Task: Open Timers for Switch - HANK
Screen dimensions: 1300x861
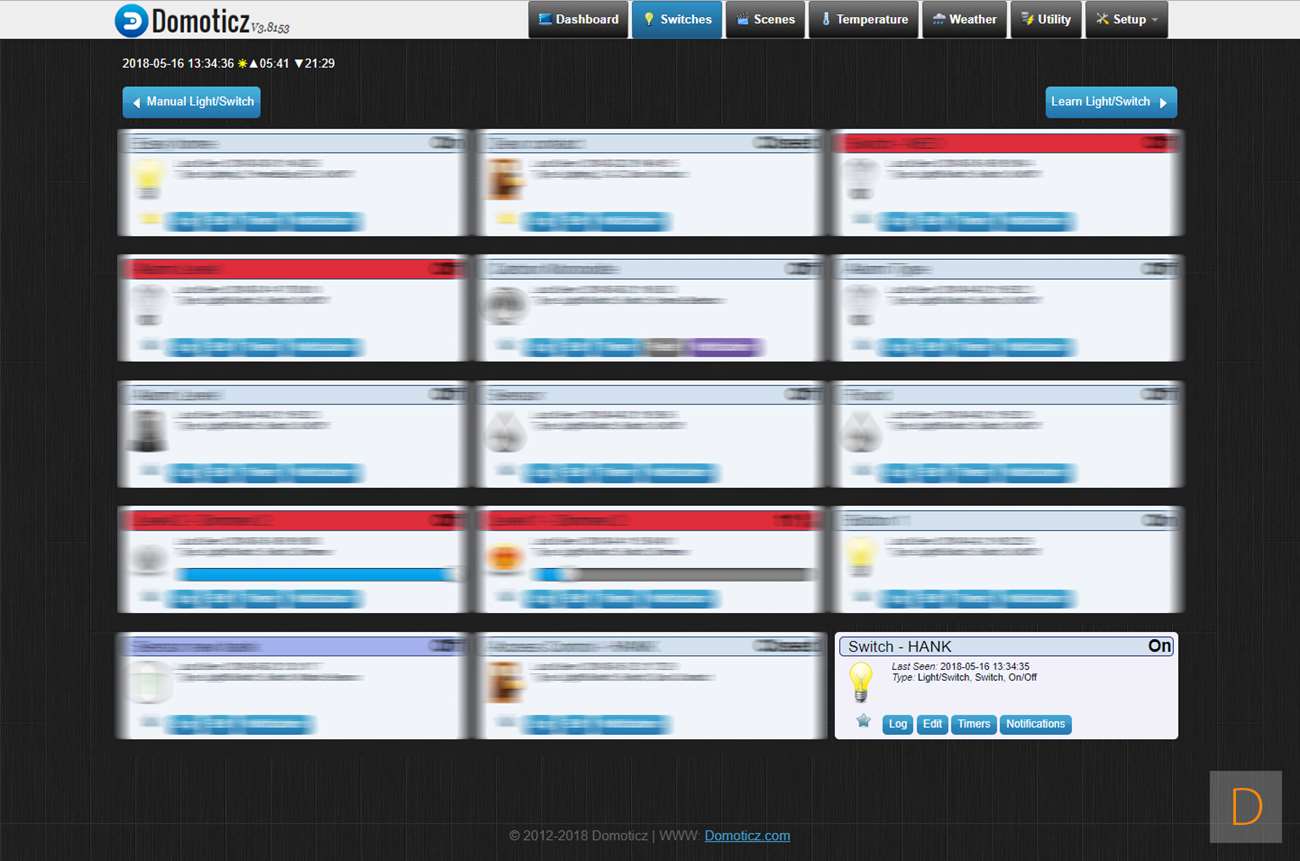Action: click(x=973, y=724)
